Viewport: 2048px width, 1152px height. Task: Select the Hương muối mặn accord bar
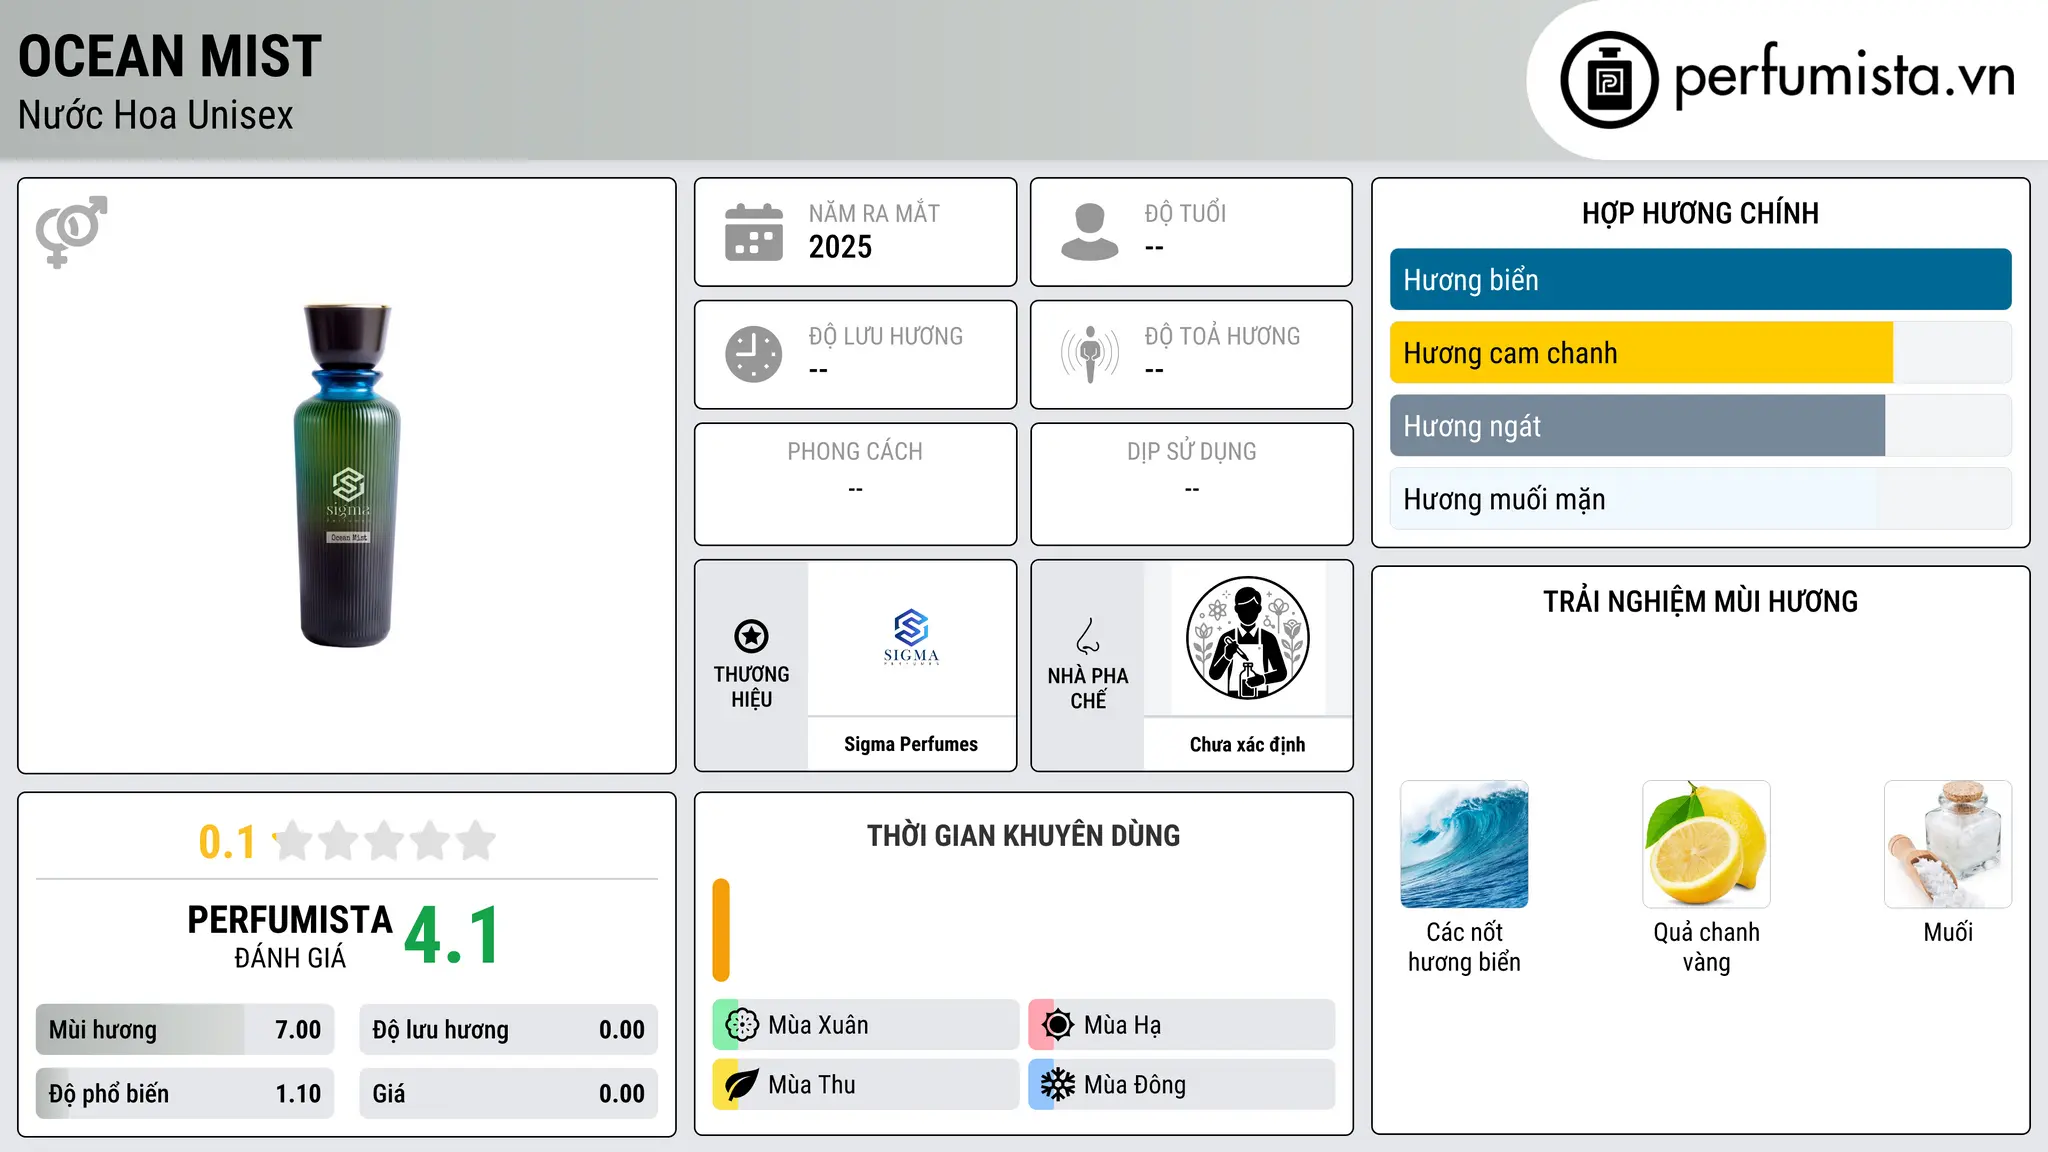[x=1700, y=499]
